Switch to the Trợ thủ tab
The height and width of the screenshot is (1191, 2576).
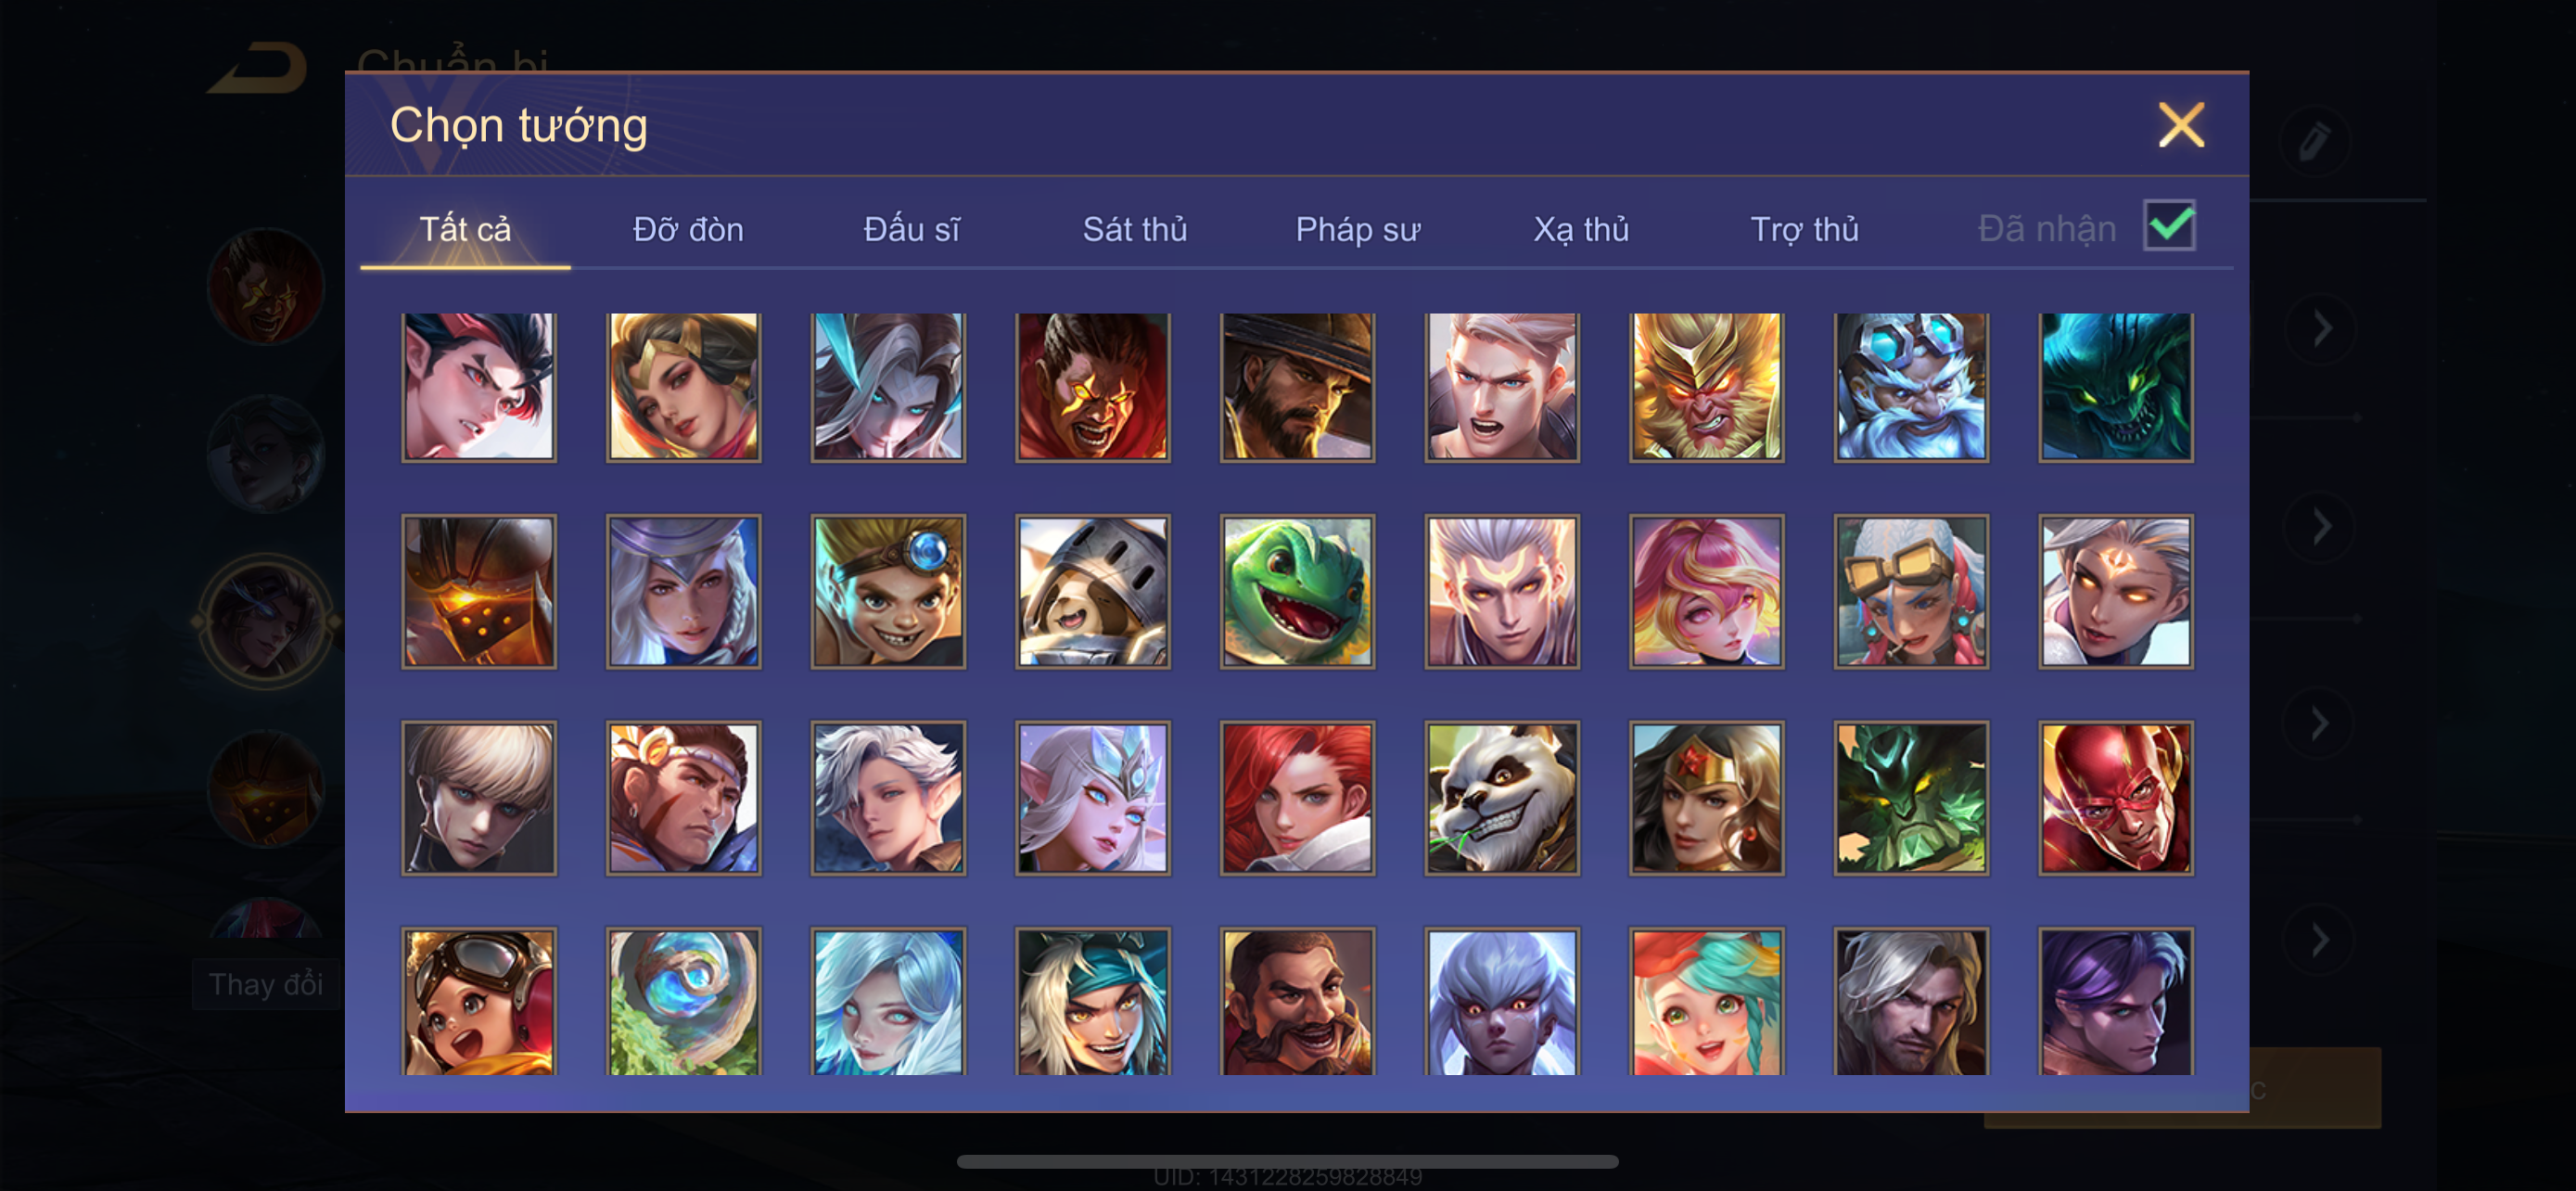(x=1804, y=229)
